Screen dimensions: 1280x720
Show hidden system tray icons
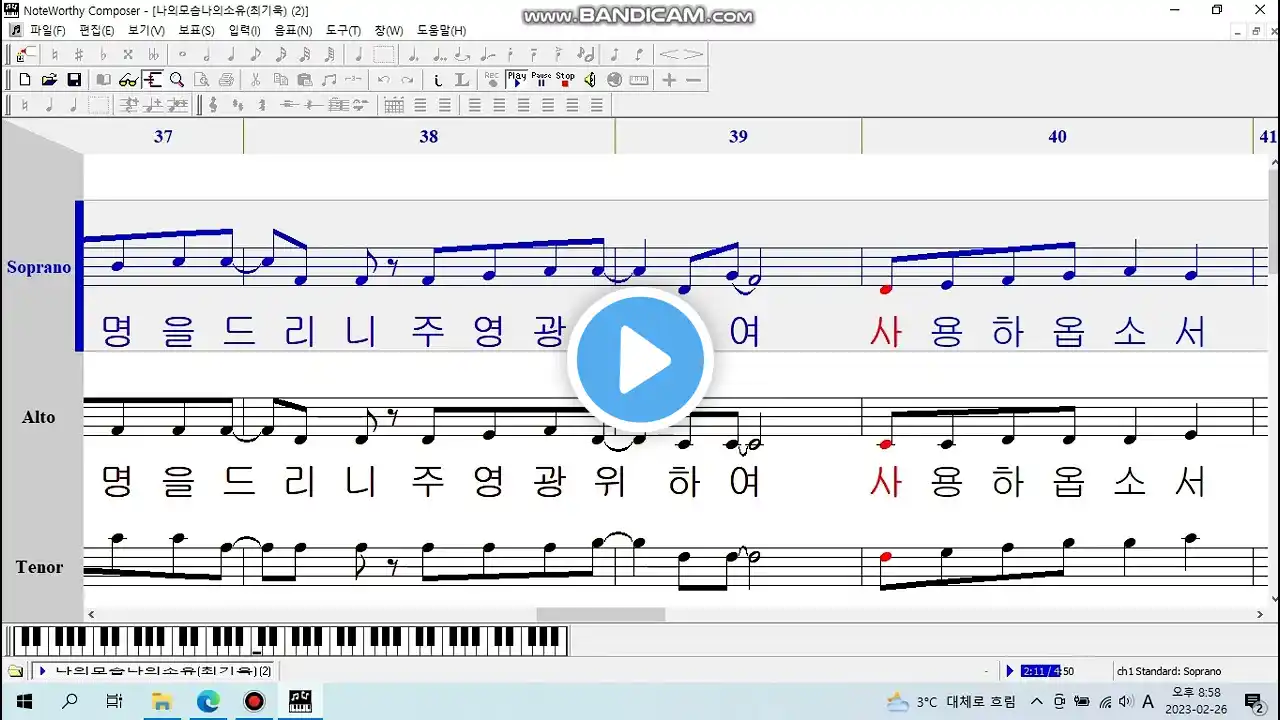tap(1036, 701)
